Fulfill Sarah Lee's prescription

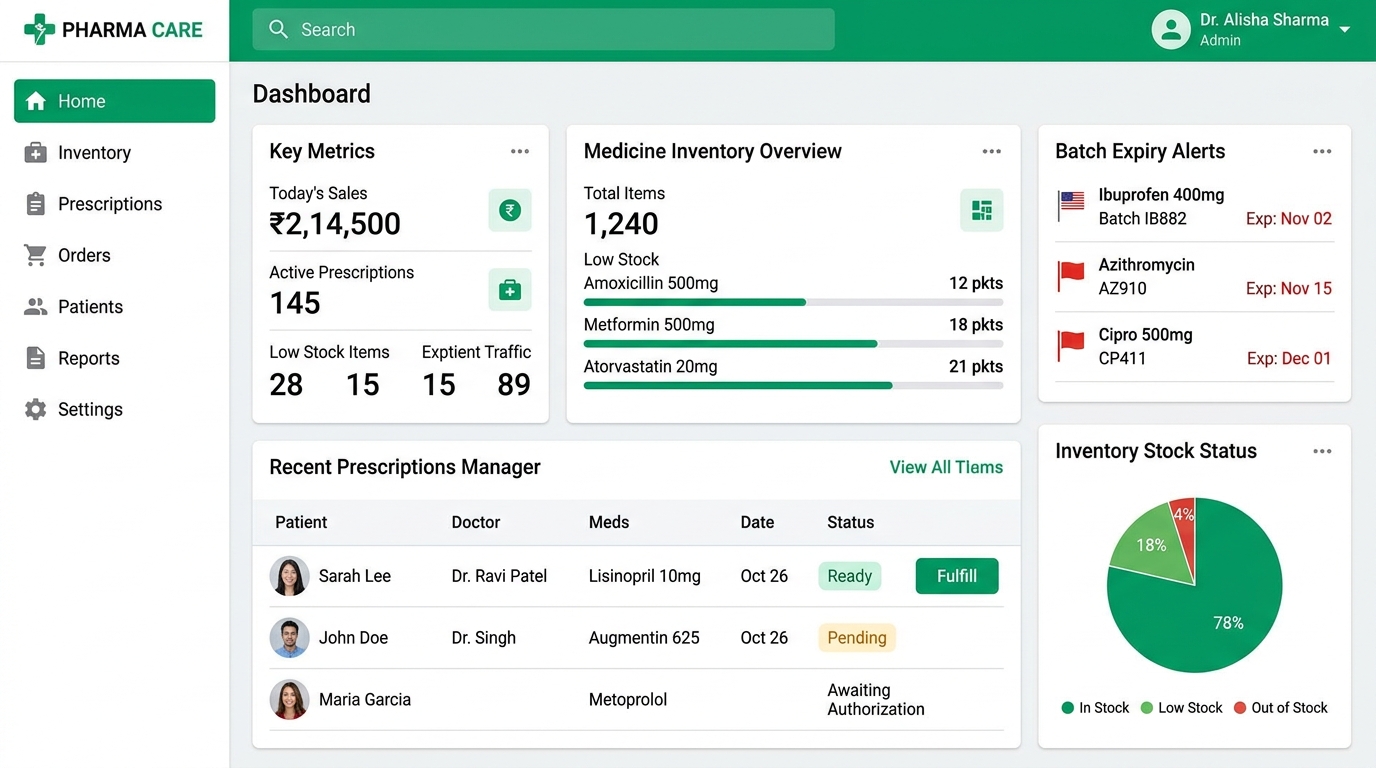click(957, 576)
